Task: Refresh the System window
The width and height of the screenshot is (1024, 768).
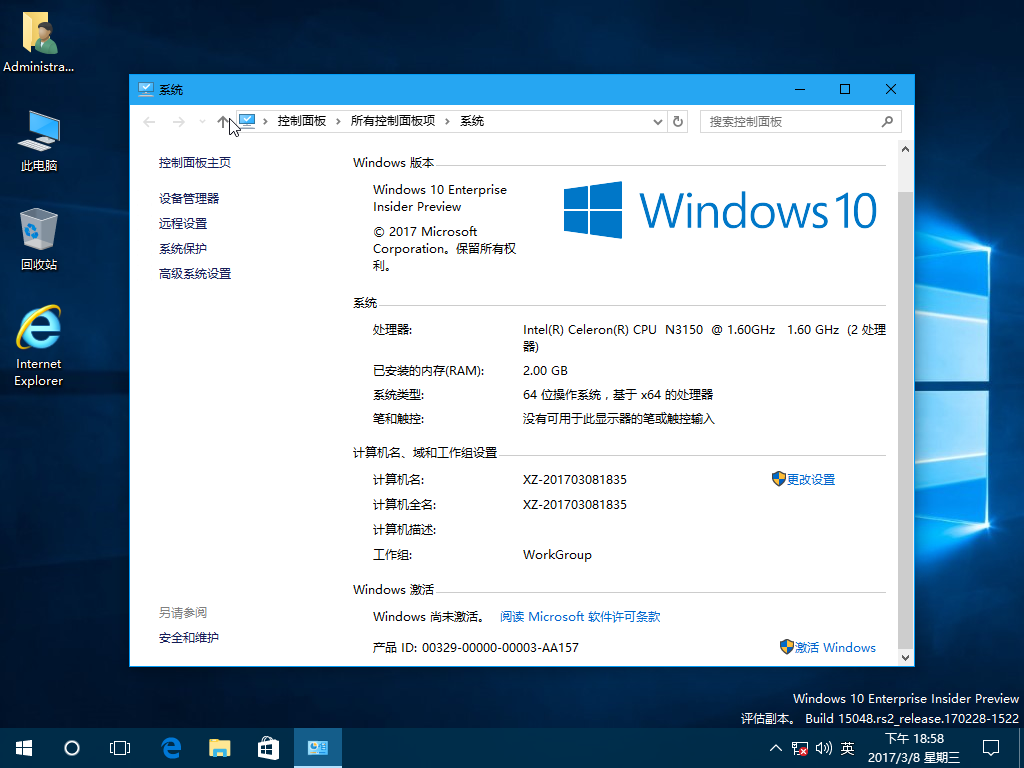Action: pyautogui.click(x=678, y=121)
